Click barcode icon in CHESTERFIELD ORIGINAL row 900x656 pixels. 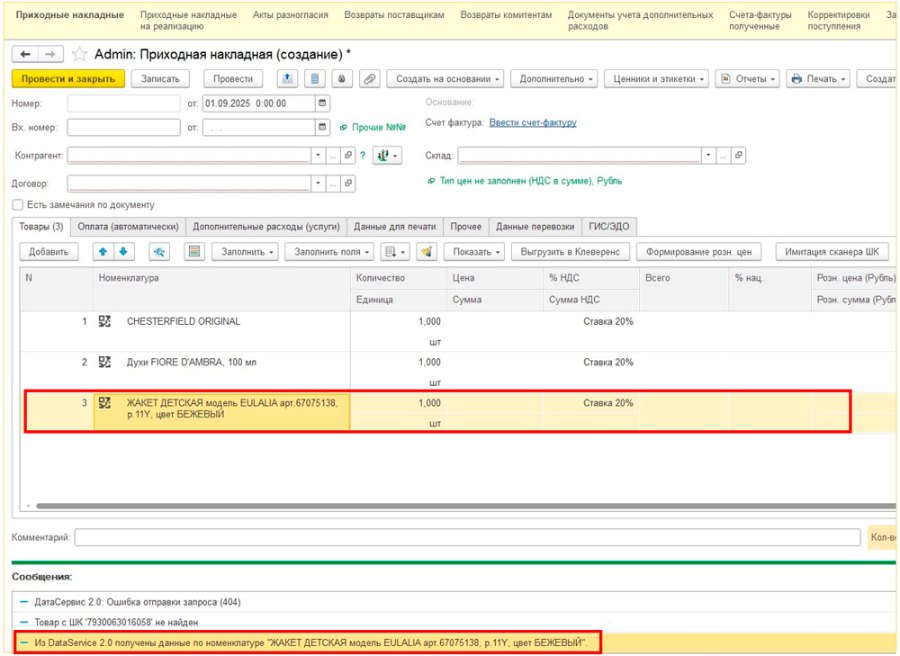[x=104, y=321]
